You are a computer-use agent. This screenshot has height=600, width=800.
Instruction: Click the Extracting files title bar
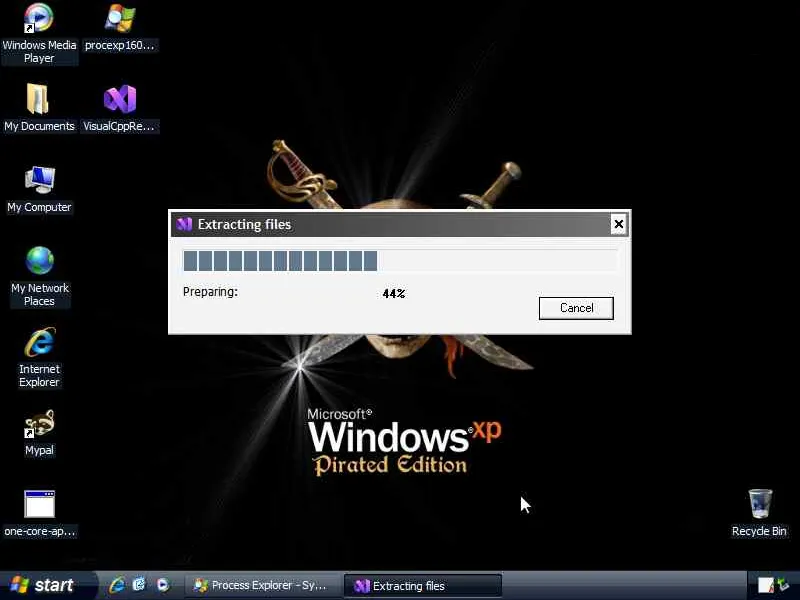tap(400, 224)
